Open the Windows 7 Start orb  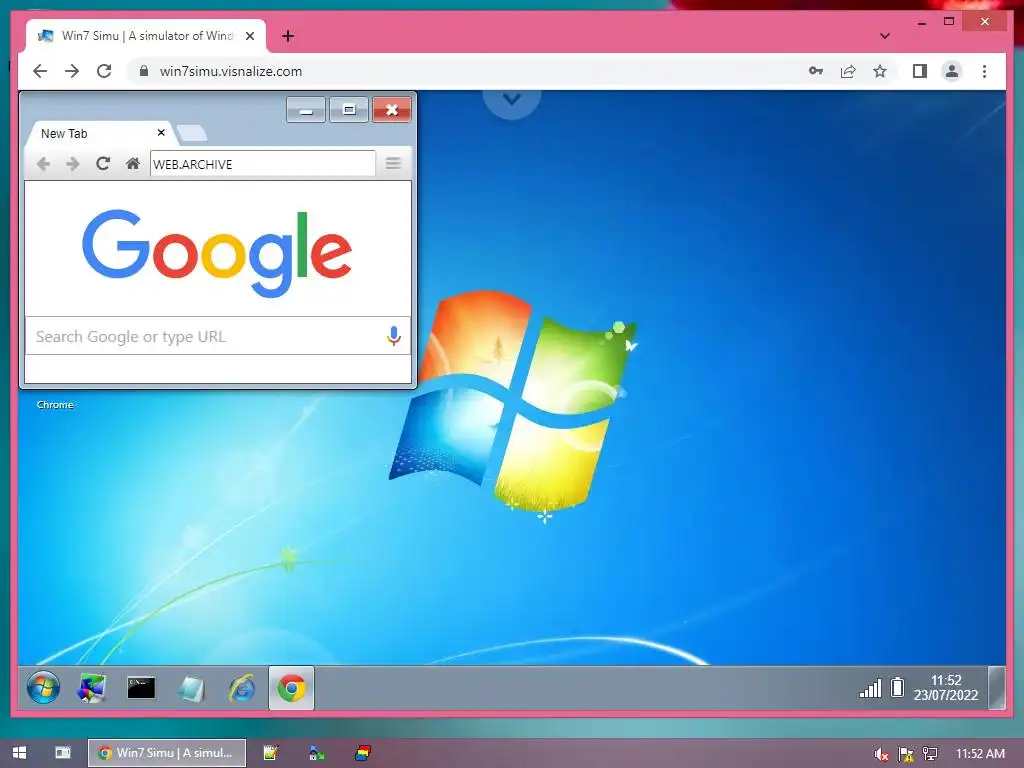(x=43, y=688)
